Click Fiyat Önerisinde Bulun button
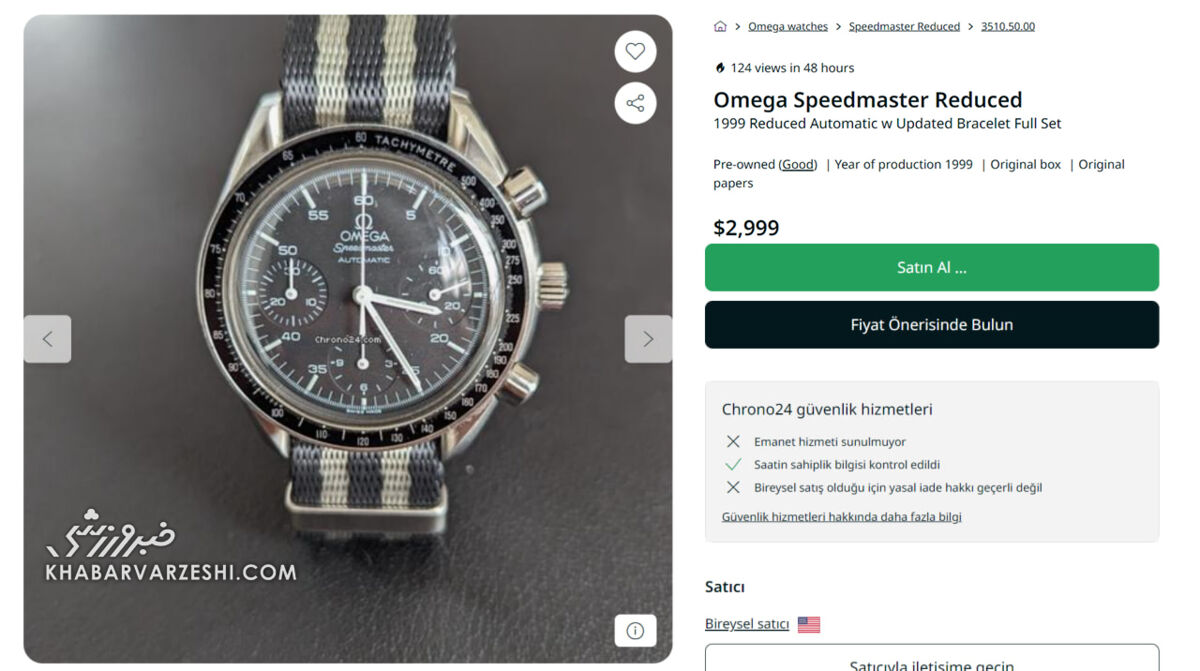Screen dimensions: 1200x671 coord(932,325)
